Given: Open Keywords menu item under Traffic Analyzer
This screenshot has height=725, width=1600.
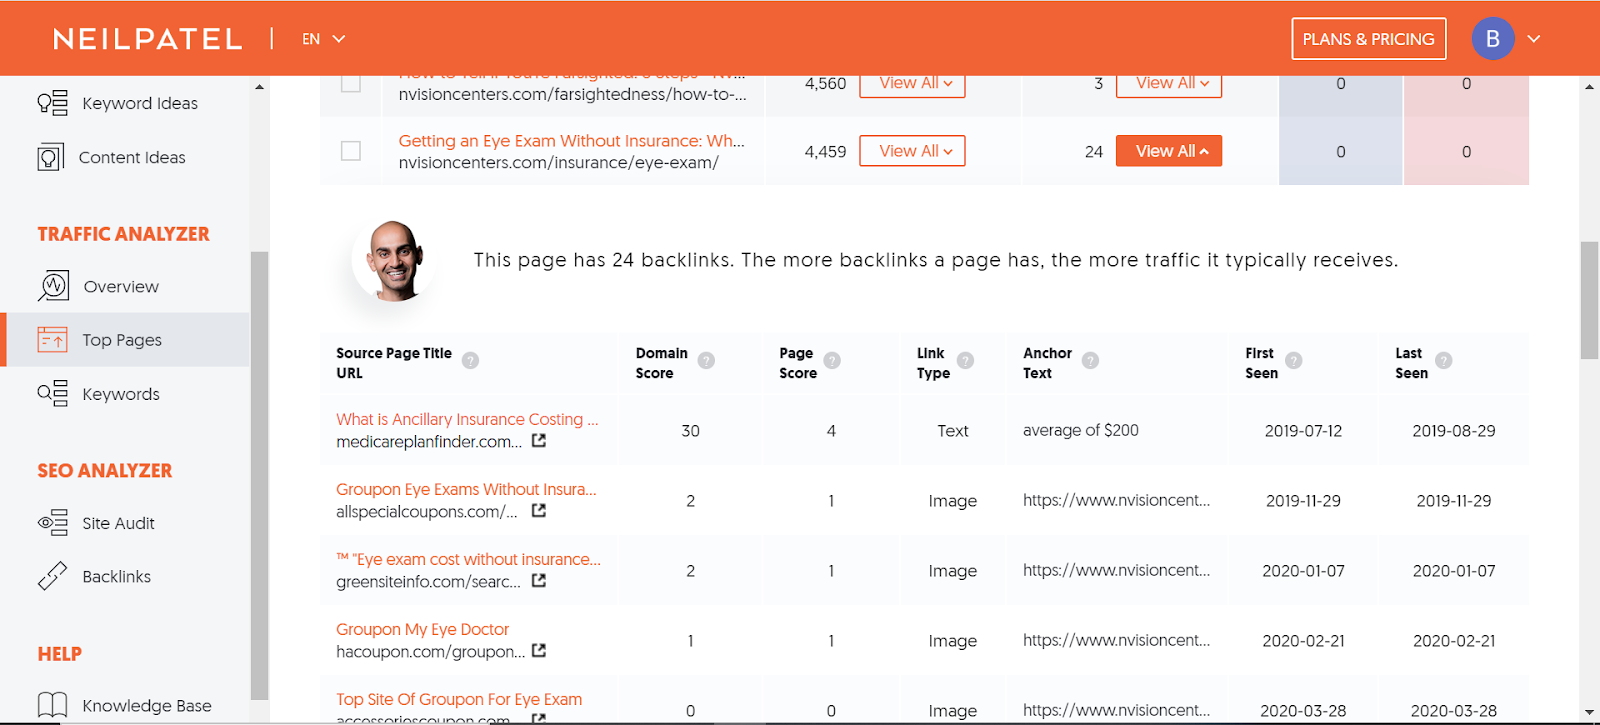Looking at the screenshot, I should coord(121,394).
